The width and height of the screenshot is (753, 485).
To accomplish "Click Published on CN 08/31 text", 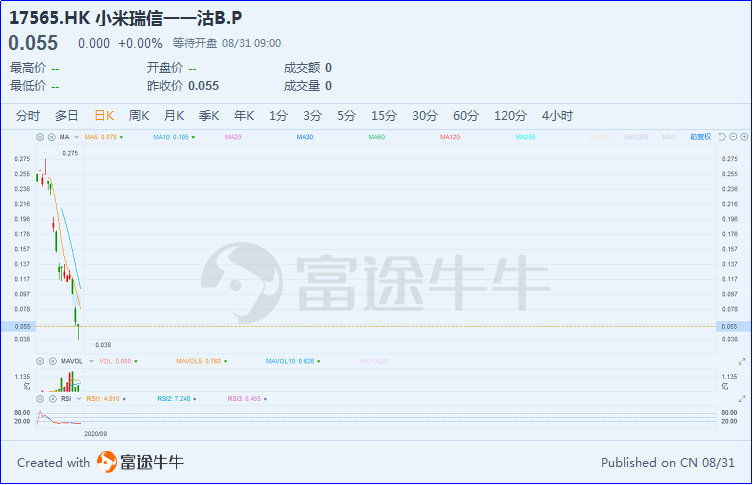I will click(x=668, y=462).
